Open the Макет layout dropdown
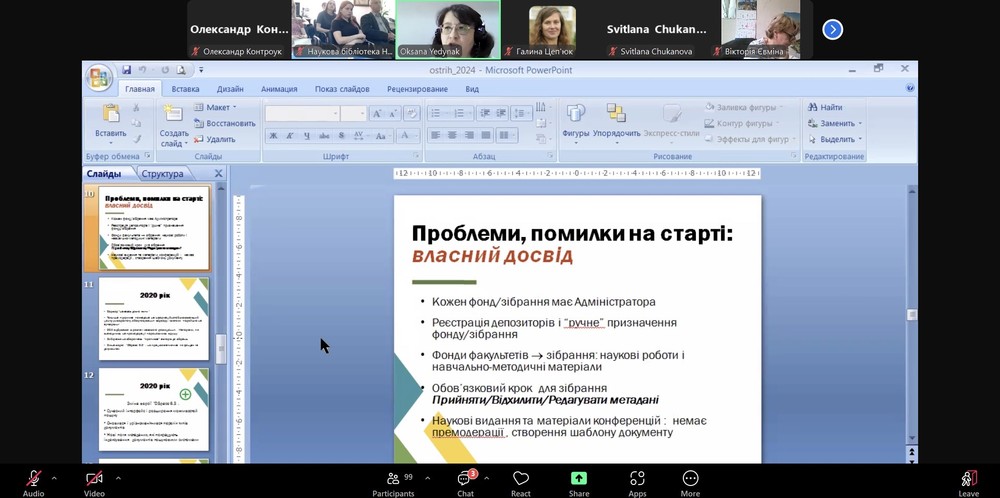 pos(220,107)
